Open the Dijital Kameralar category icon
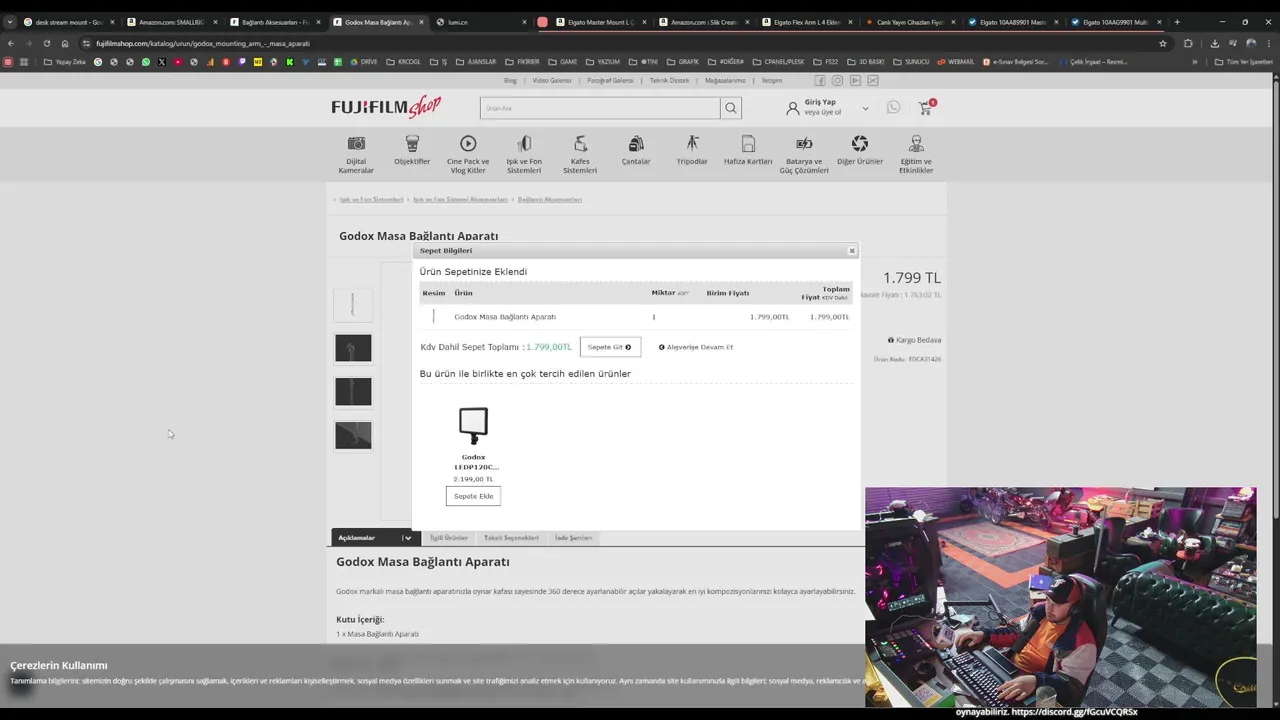The height and width of the screenshot is (720, 1280). point(356,144)
